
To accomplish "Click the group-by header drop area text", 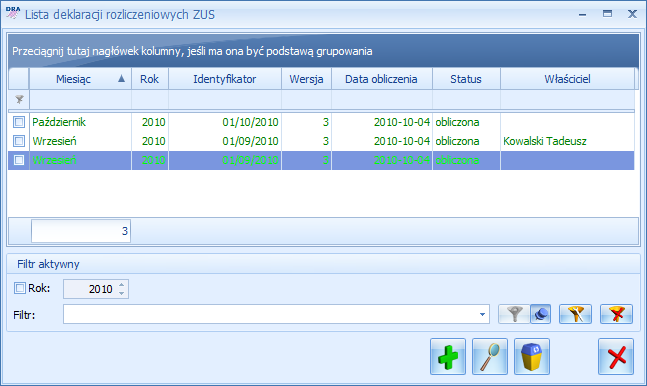I will tap(192, 51).
